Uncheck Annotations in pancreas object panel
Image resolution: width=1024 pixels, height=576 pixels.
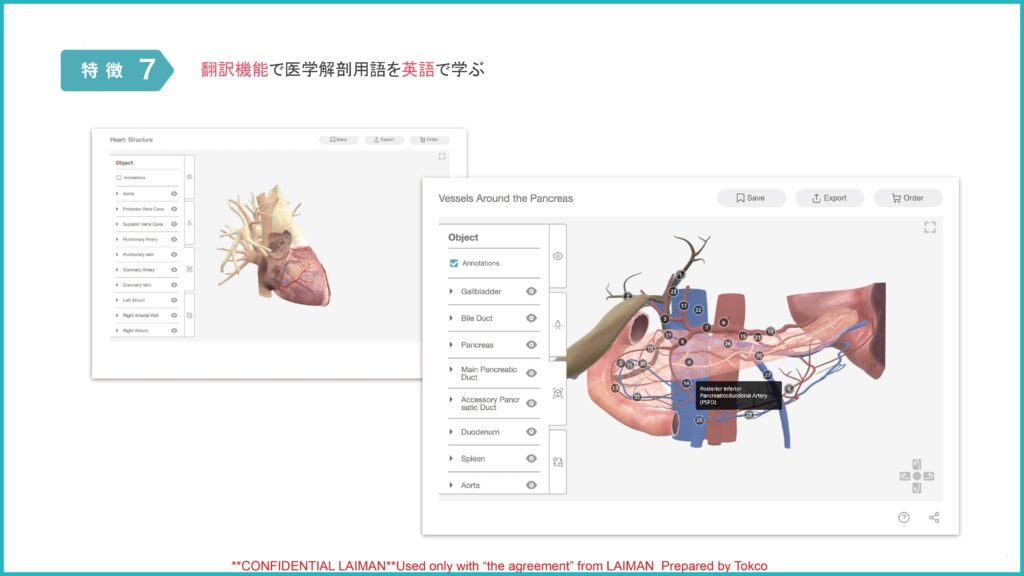pos(454,264)
